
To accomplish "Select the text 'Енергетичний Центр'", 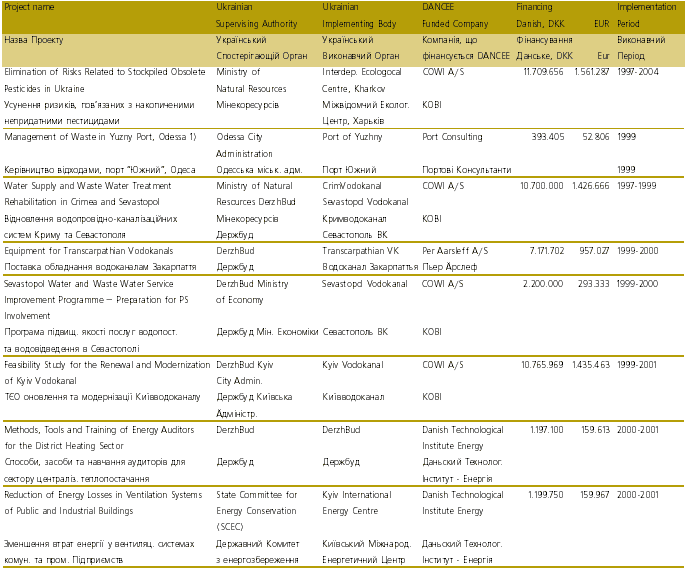I will point(363,559).
